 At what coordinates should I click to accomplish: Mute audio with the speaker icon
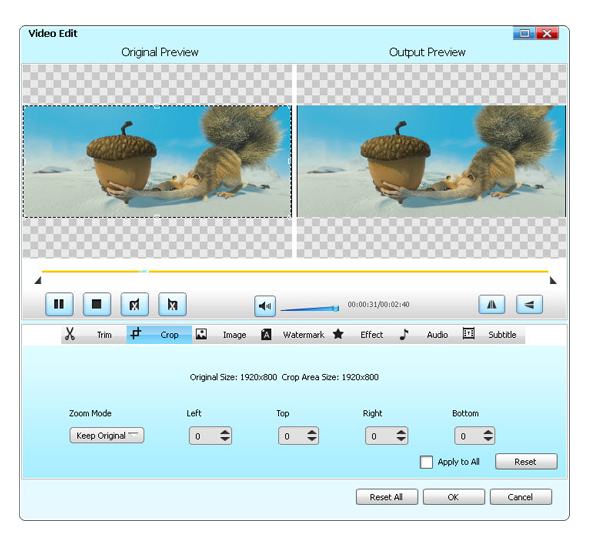(x=265, y=306)
